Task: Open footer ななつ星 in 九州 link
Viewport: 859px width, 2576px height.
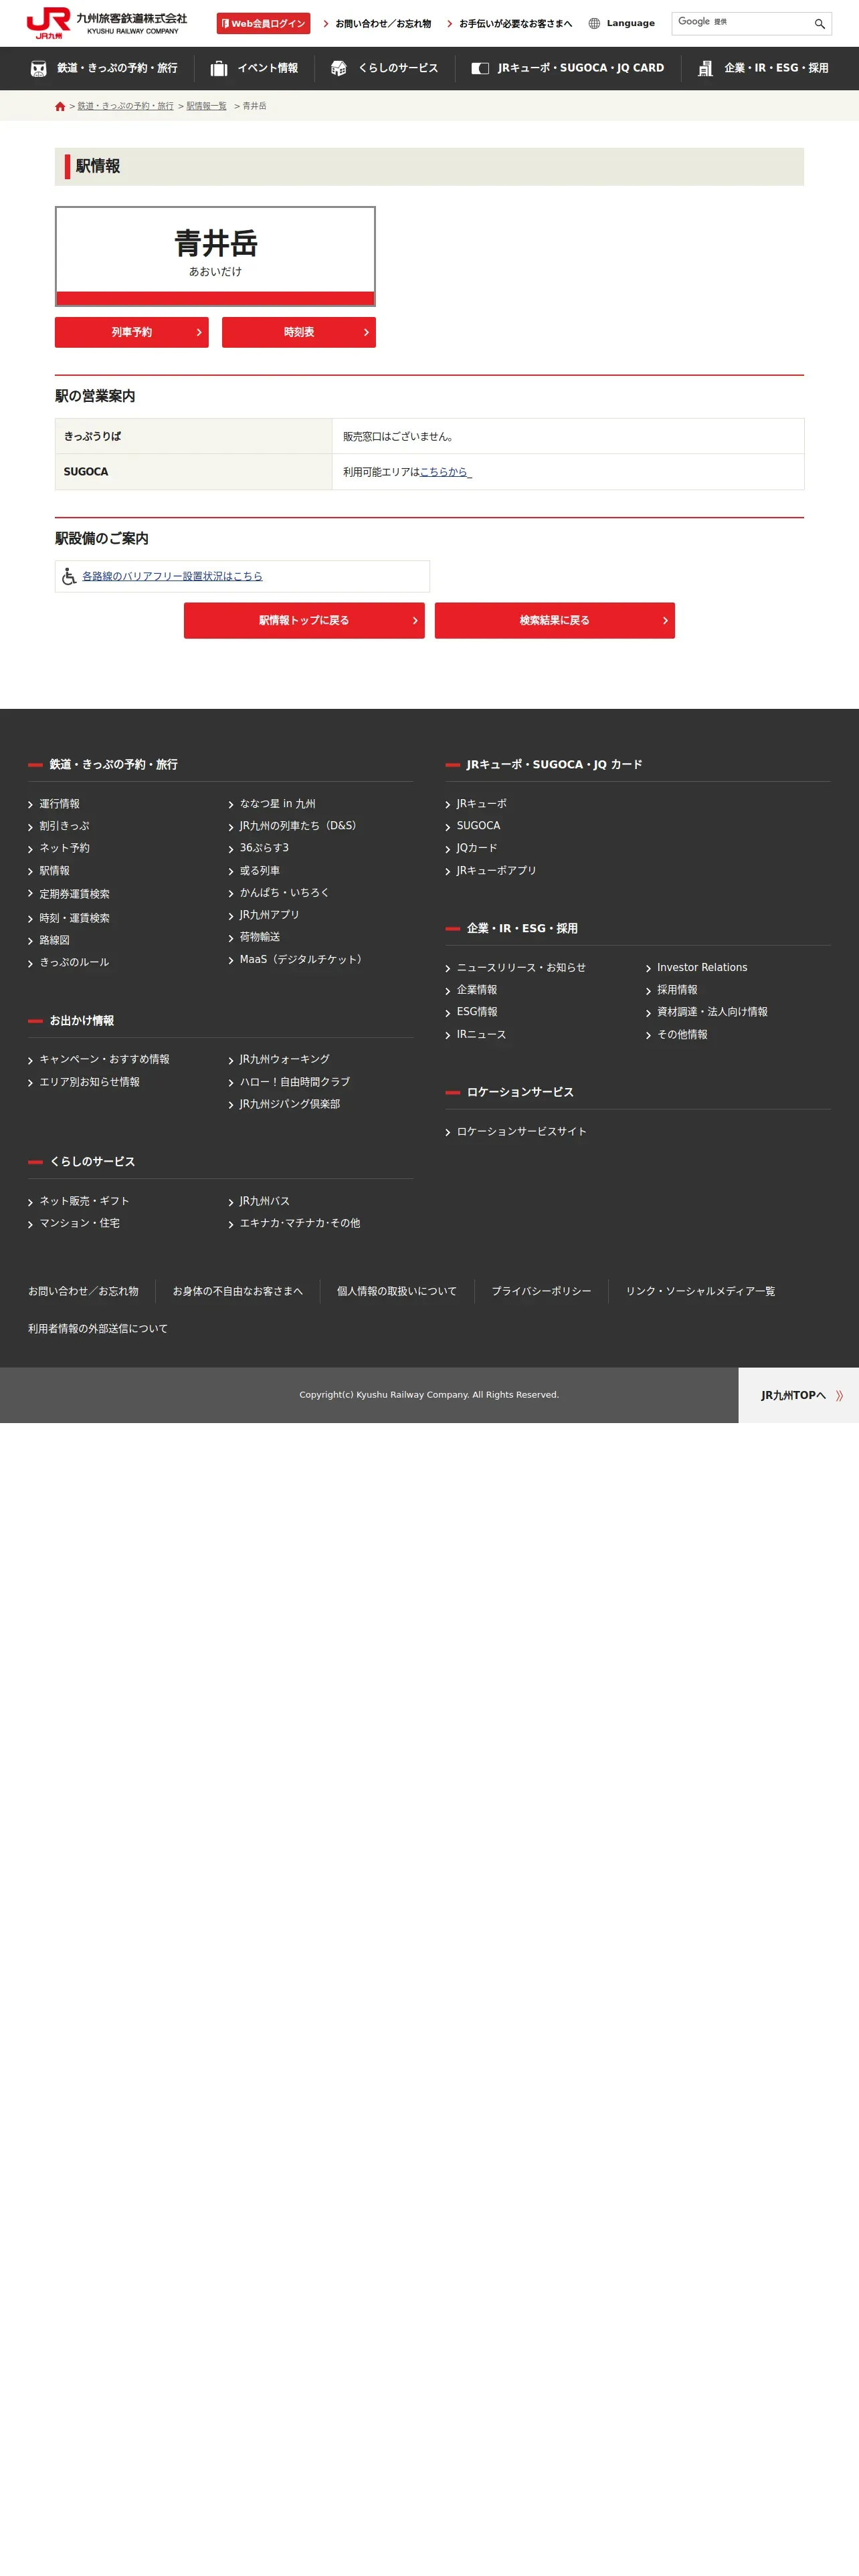Action: point(277,804)
